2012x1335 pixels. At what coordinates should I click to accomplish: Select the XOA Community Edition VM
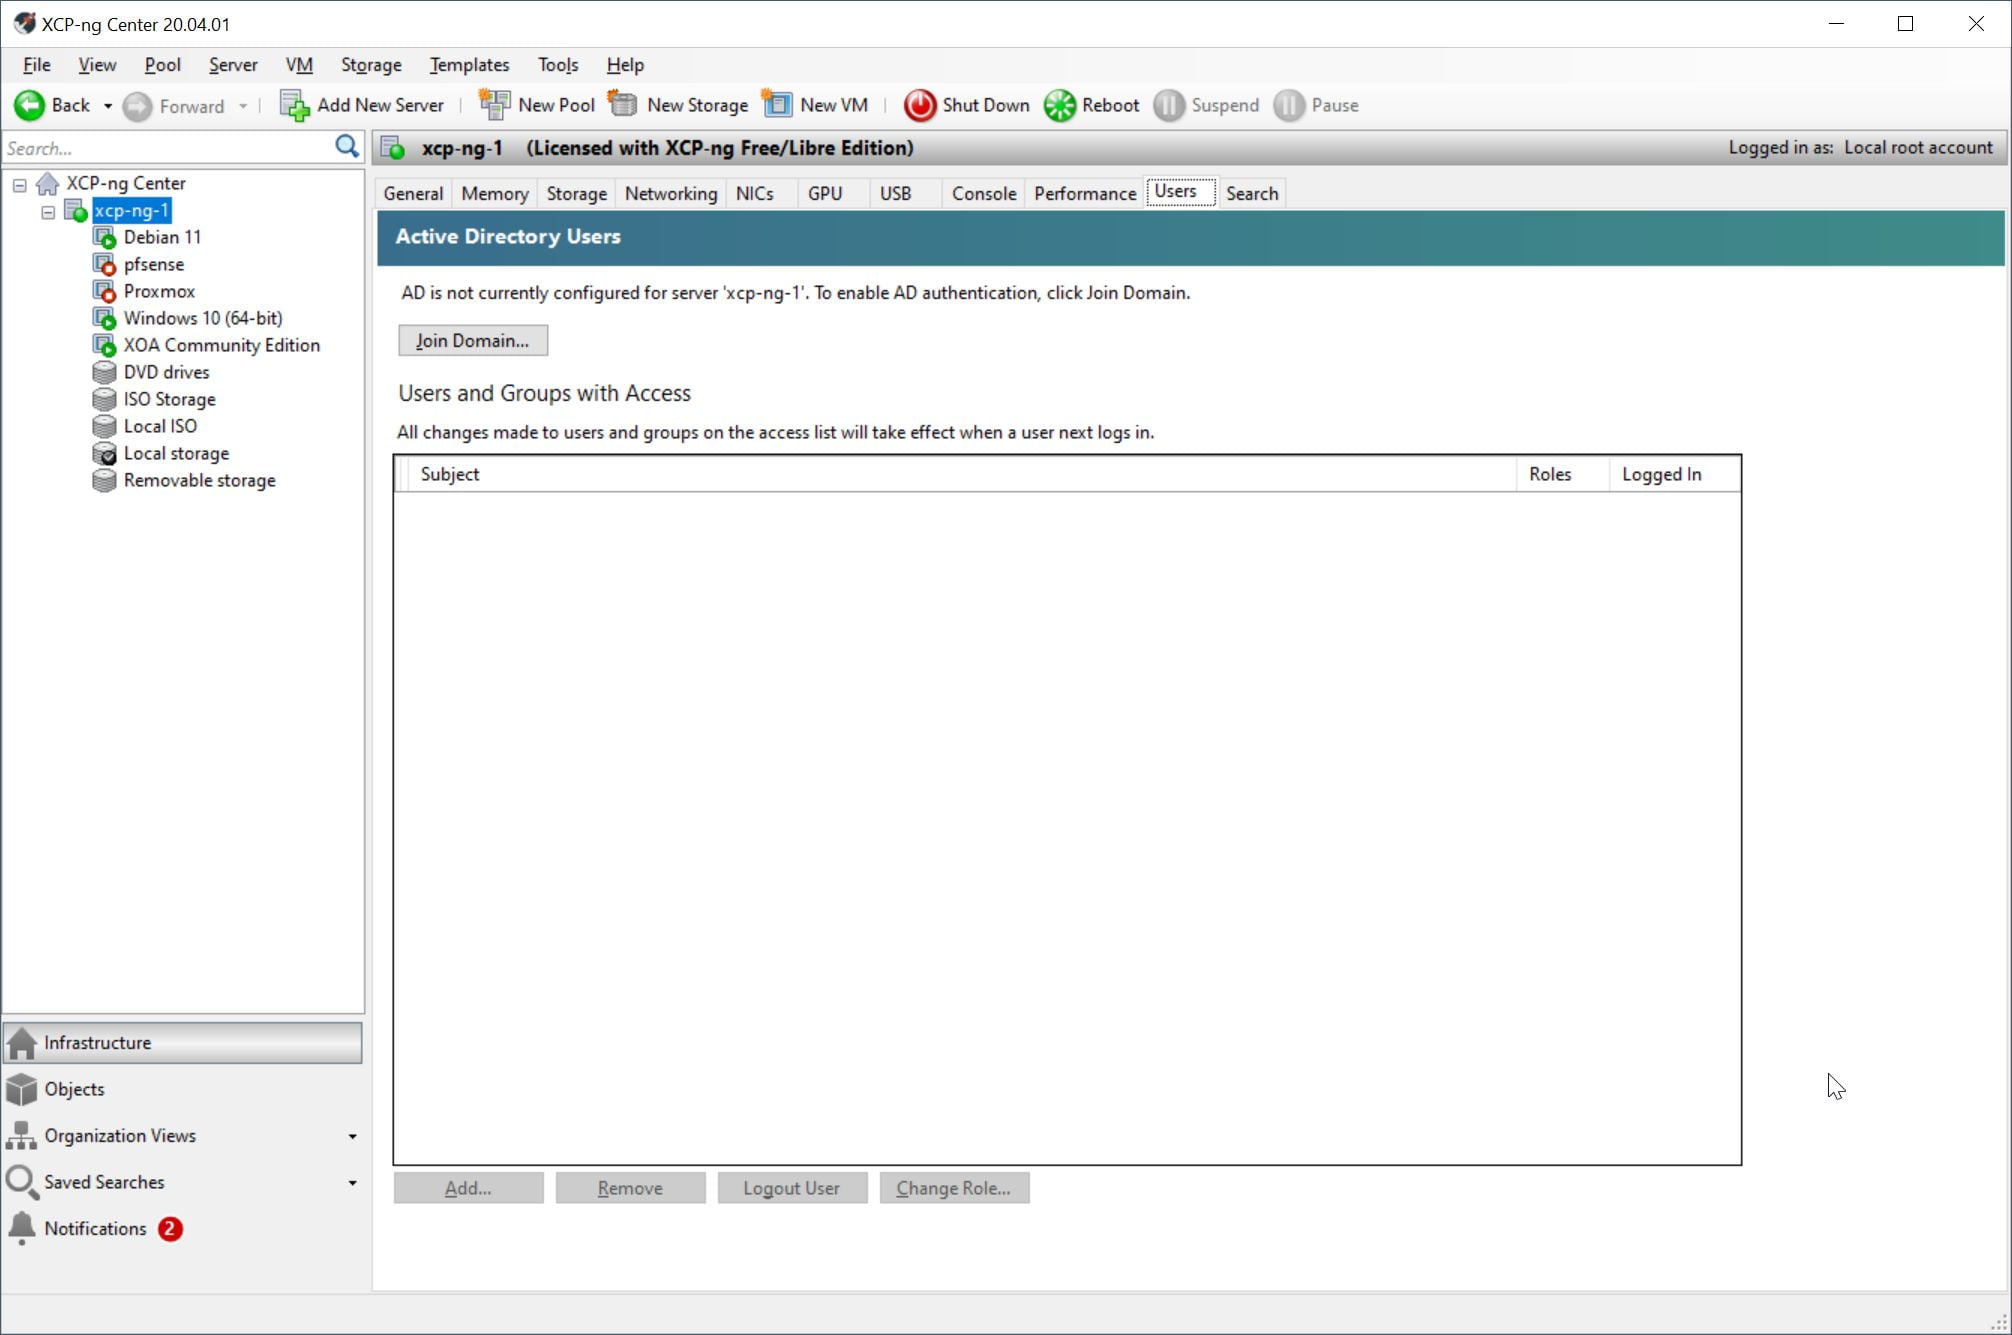[x=221, y=345]
